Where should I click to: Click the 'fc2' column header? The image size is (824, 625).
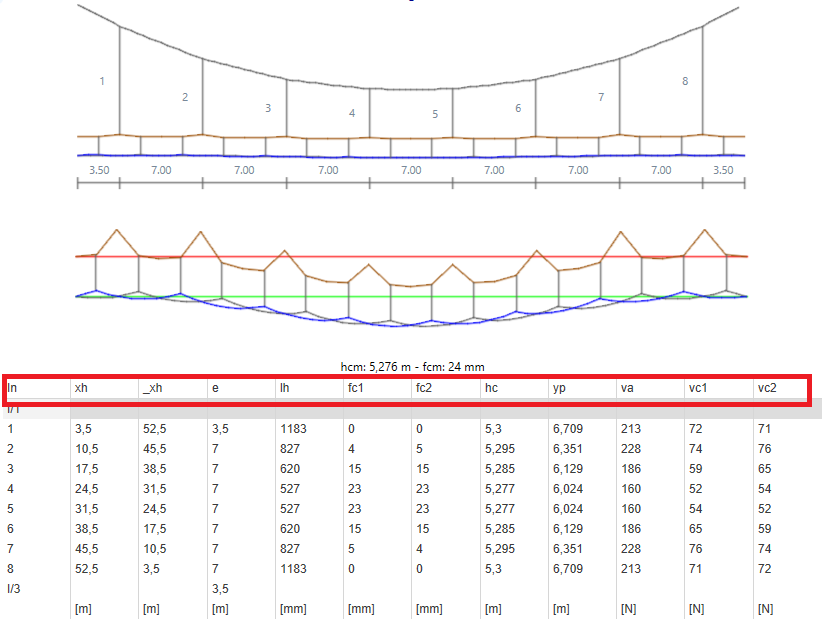pyautogui.click(x=424, y=388)
